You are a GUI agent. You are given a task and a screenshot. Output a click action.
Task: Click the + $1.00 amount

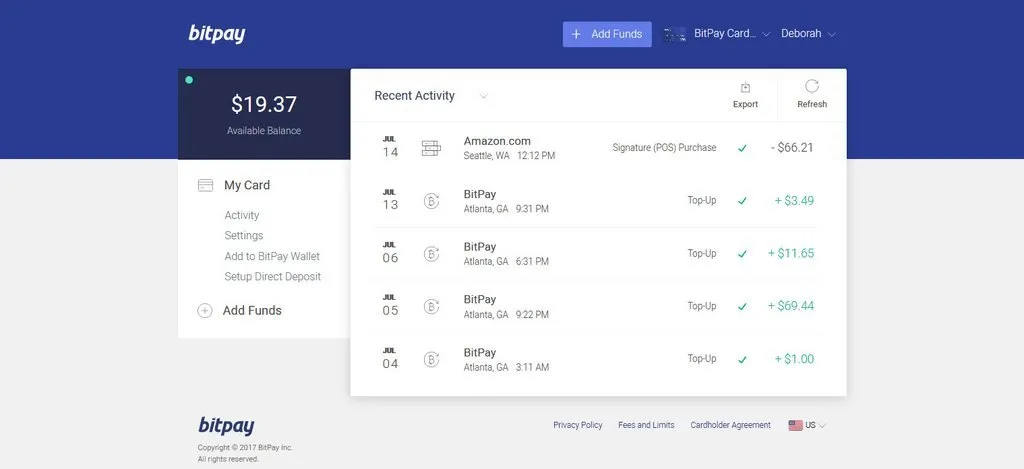tap(794, 359)
